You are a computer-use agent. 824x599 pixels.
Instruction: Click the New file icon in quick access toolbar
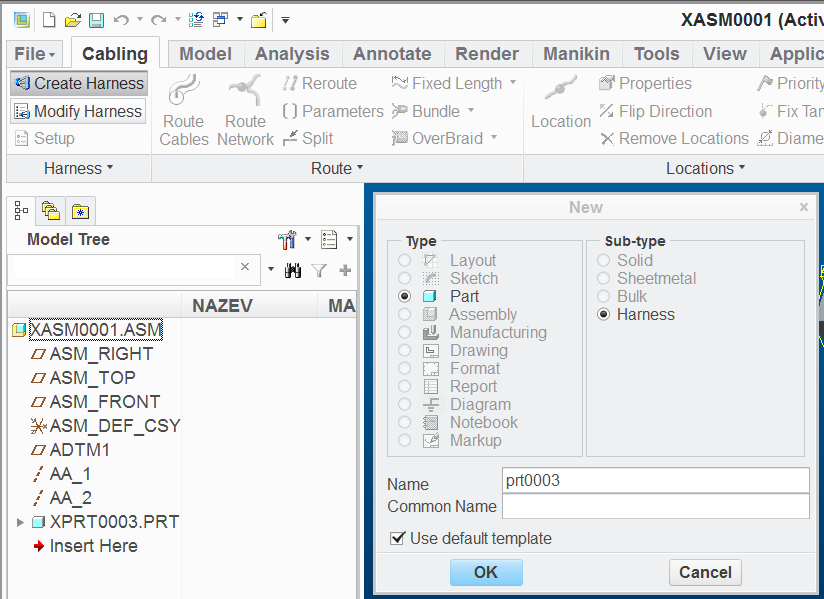(x=49, y=20)
